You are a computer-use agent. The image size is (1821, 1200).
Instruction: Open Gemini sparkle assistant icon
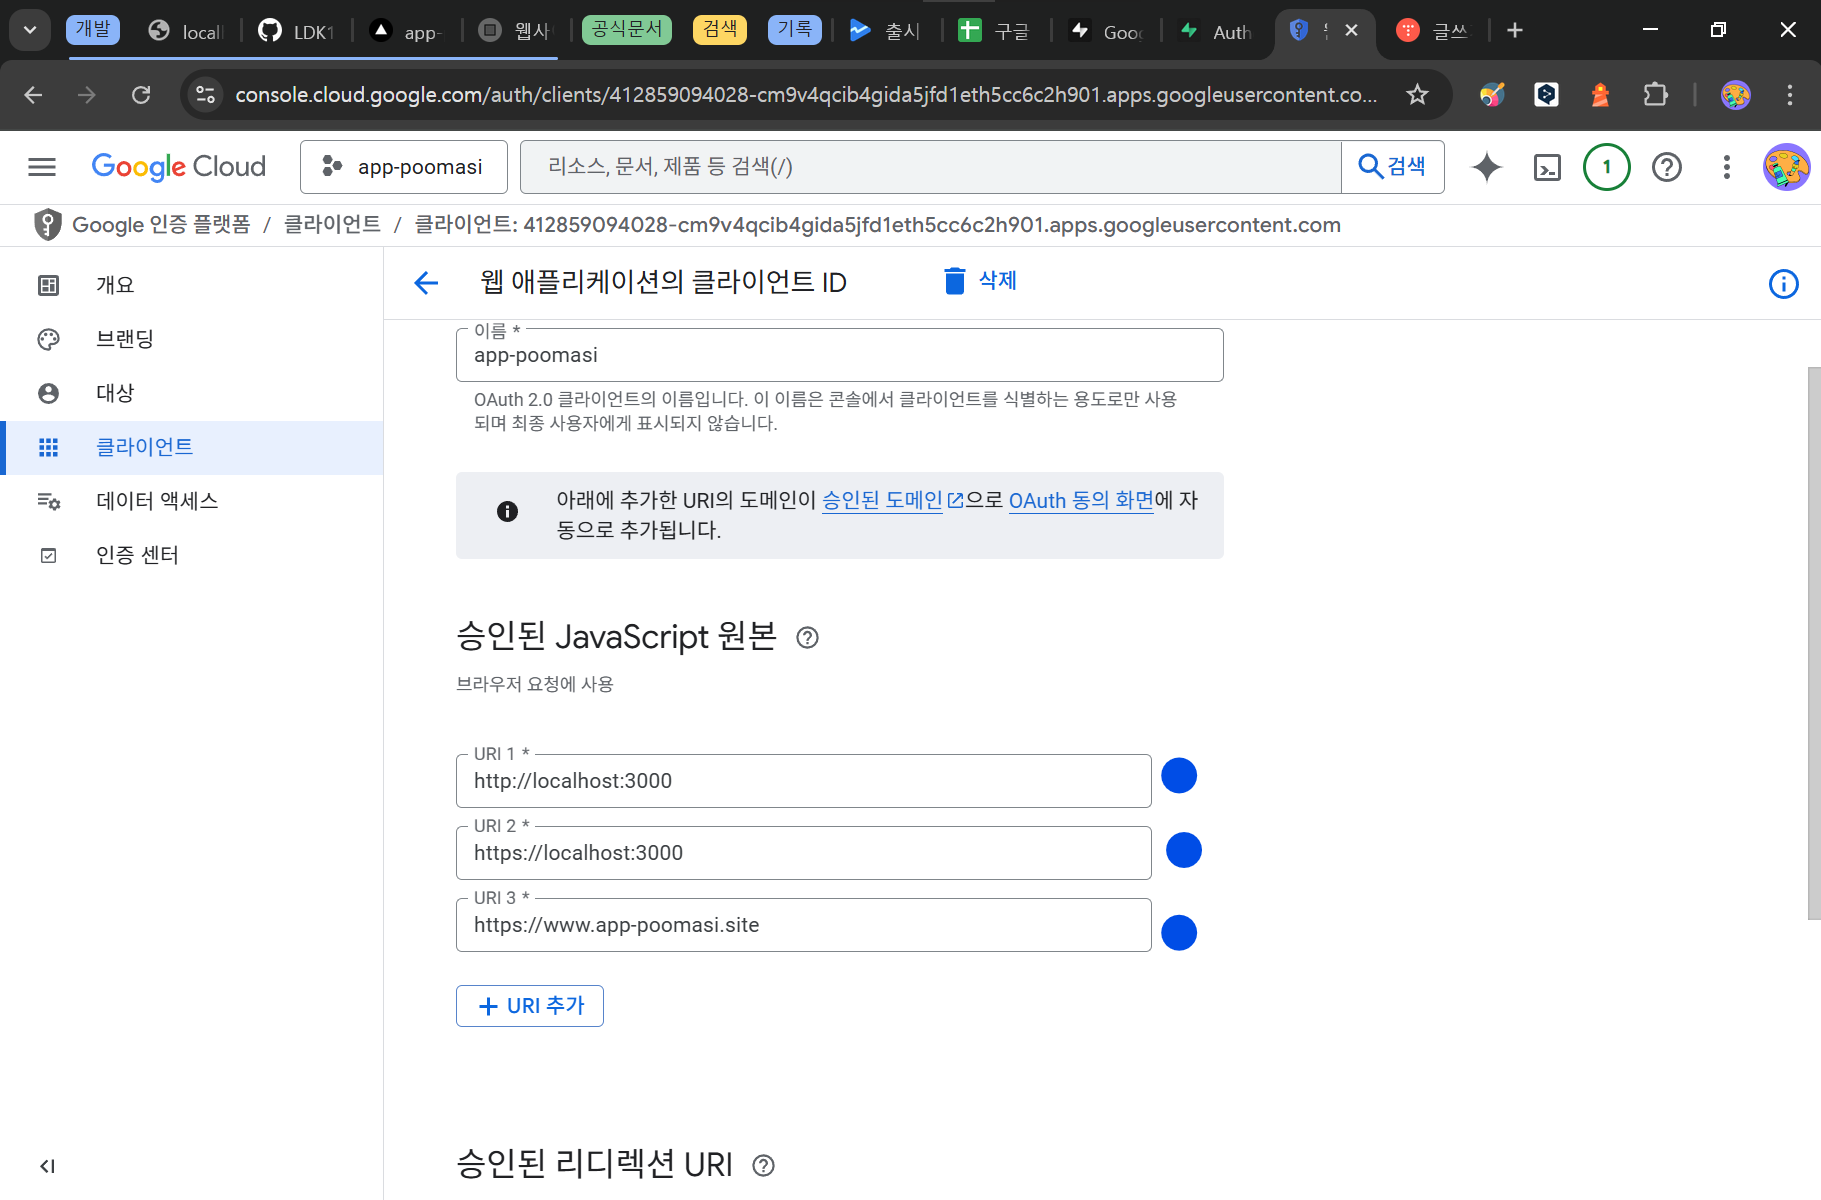click(x=1487, y=167)
